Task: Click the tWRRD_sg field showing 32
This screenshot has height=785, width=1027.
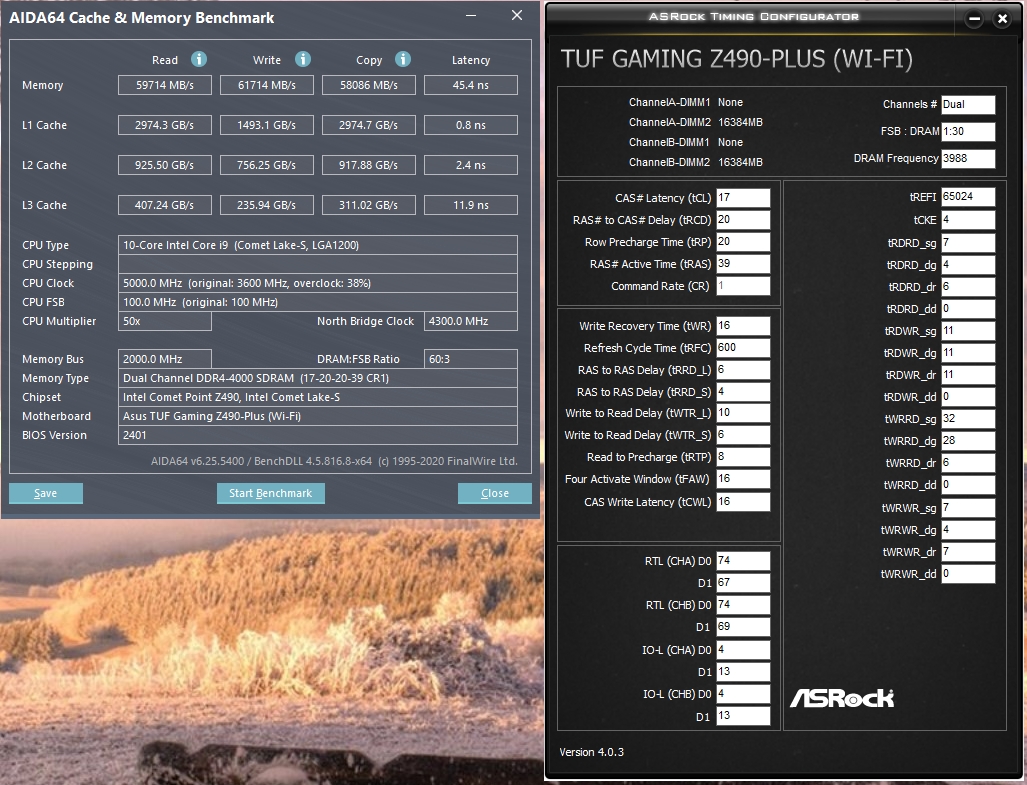Action: tap(968, 419)
